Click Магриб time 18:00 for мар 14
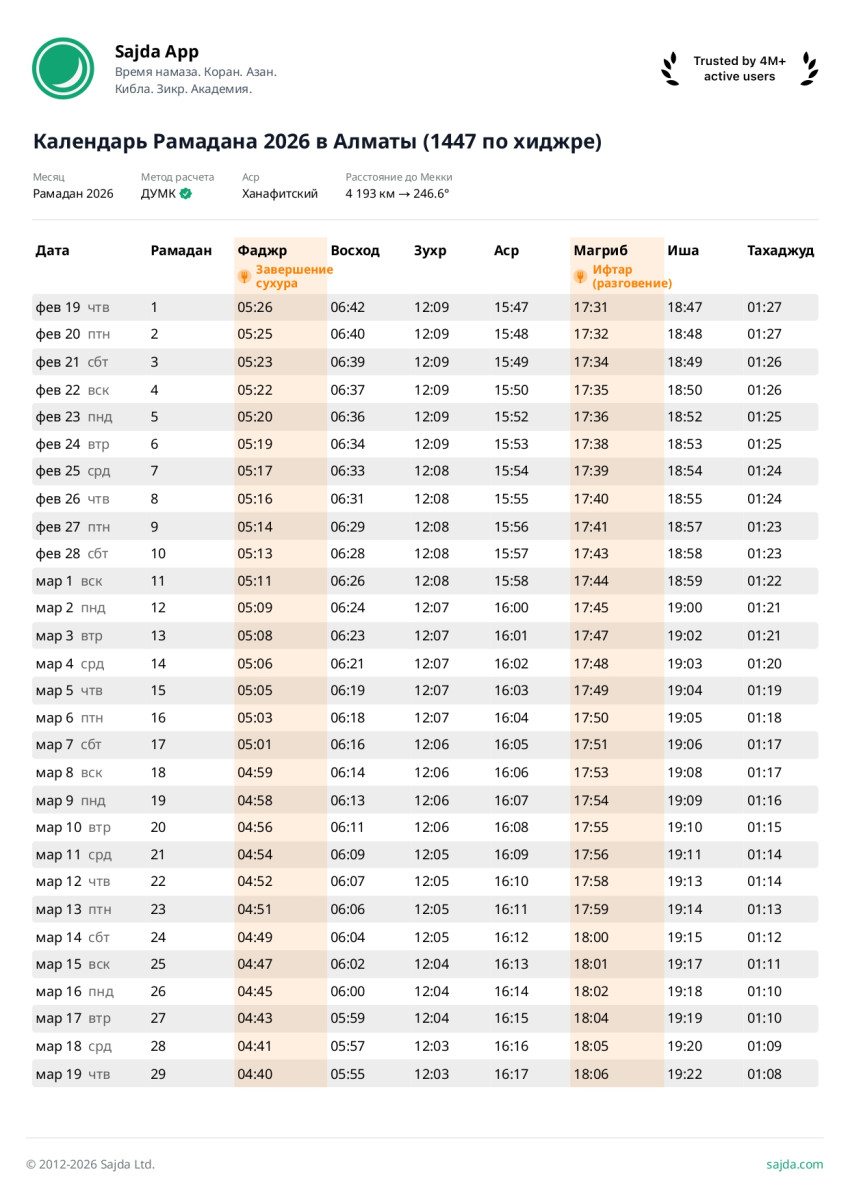This screenshot has width=850, height=1200. pos(590,937)
